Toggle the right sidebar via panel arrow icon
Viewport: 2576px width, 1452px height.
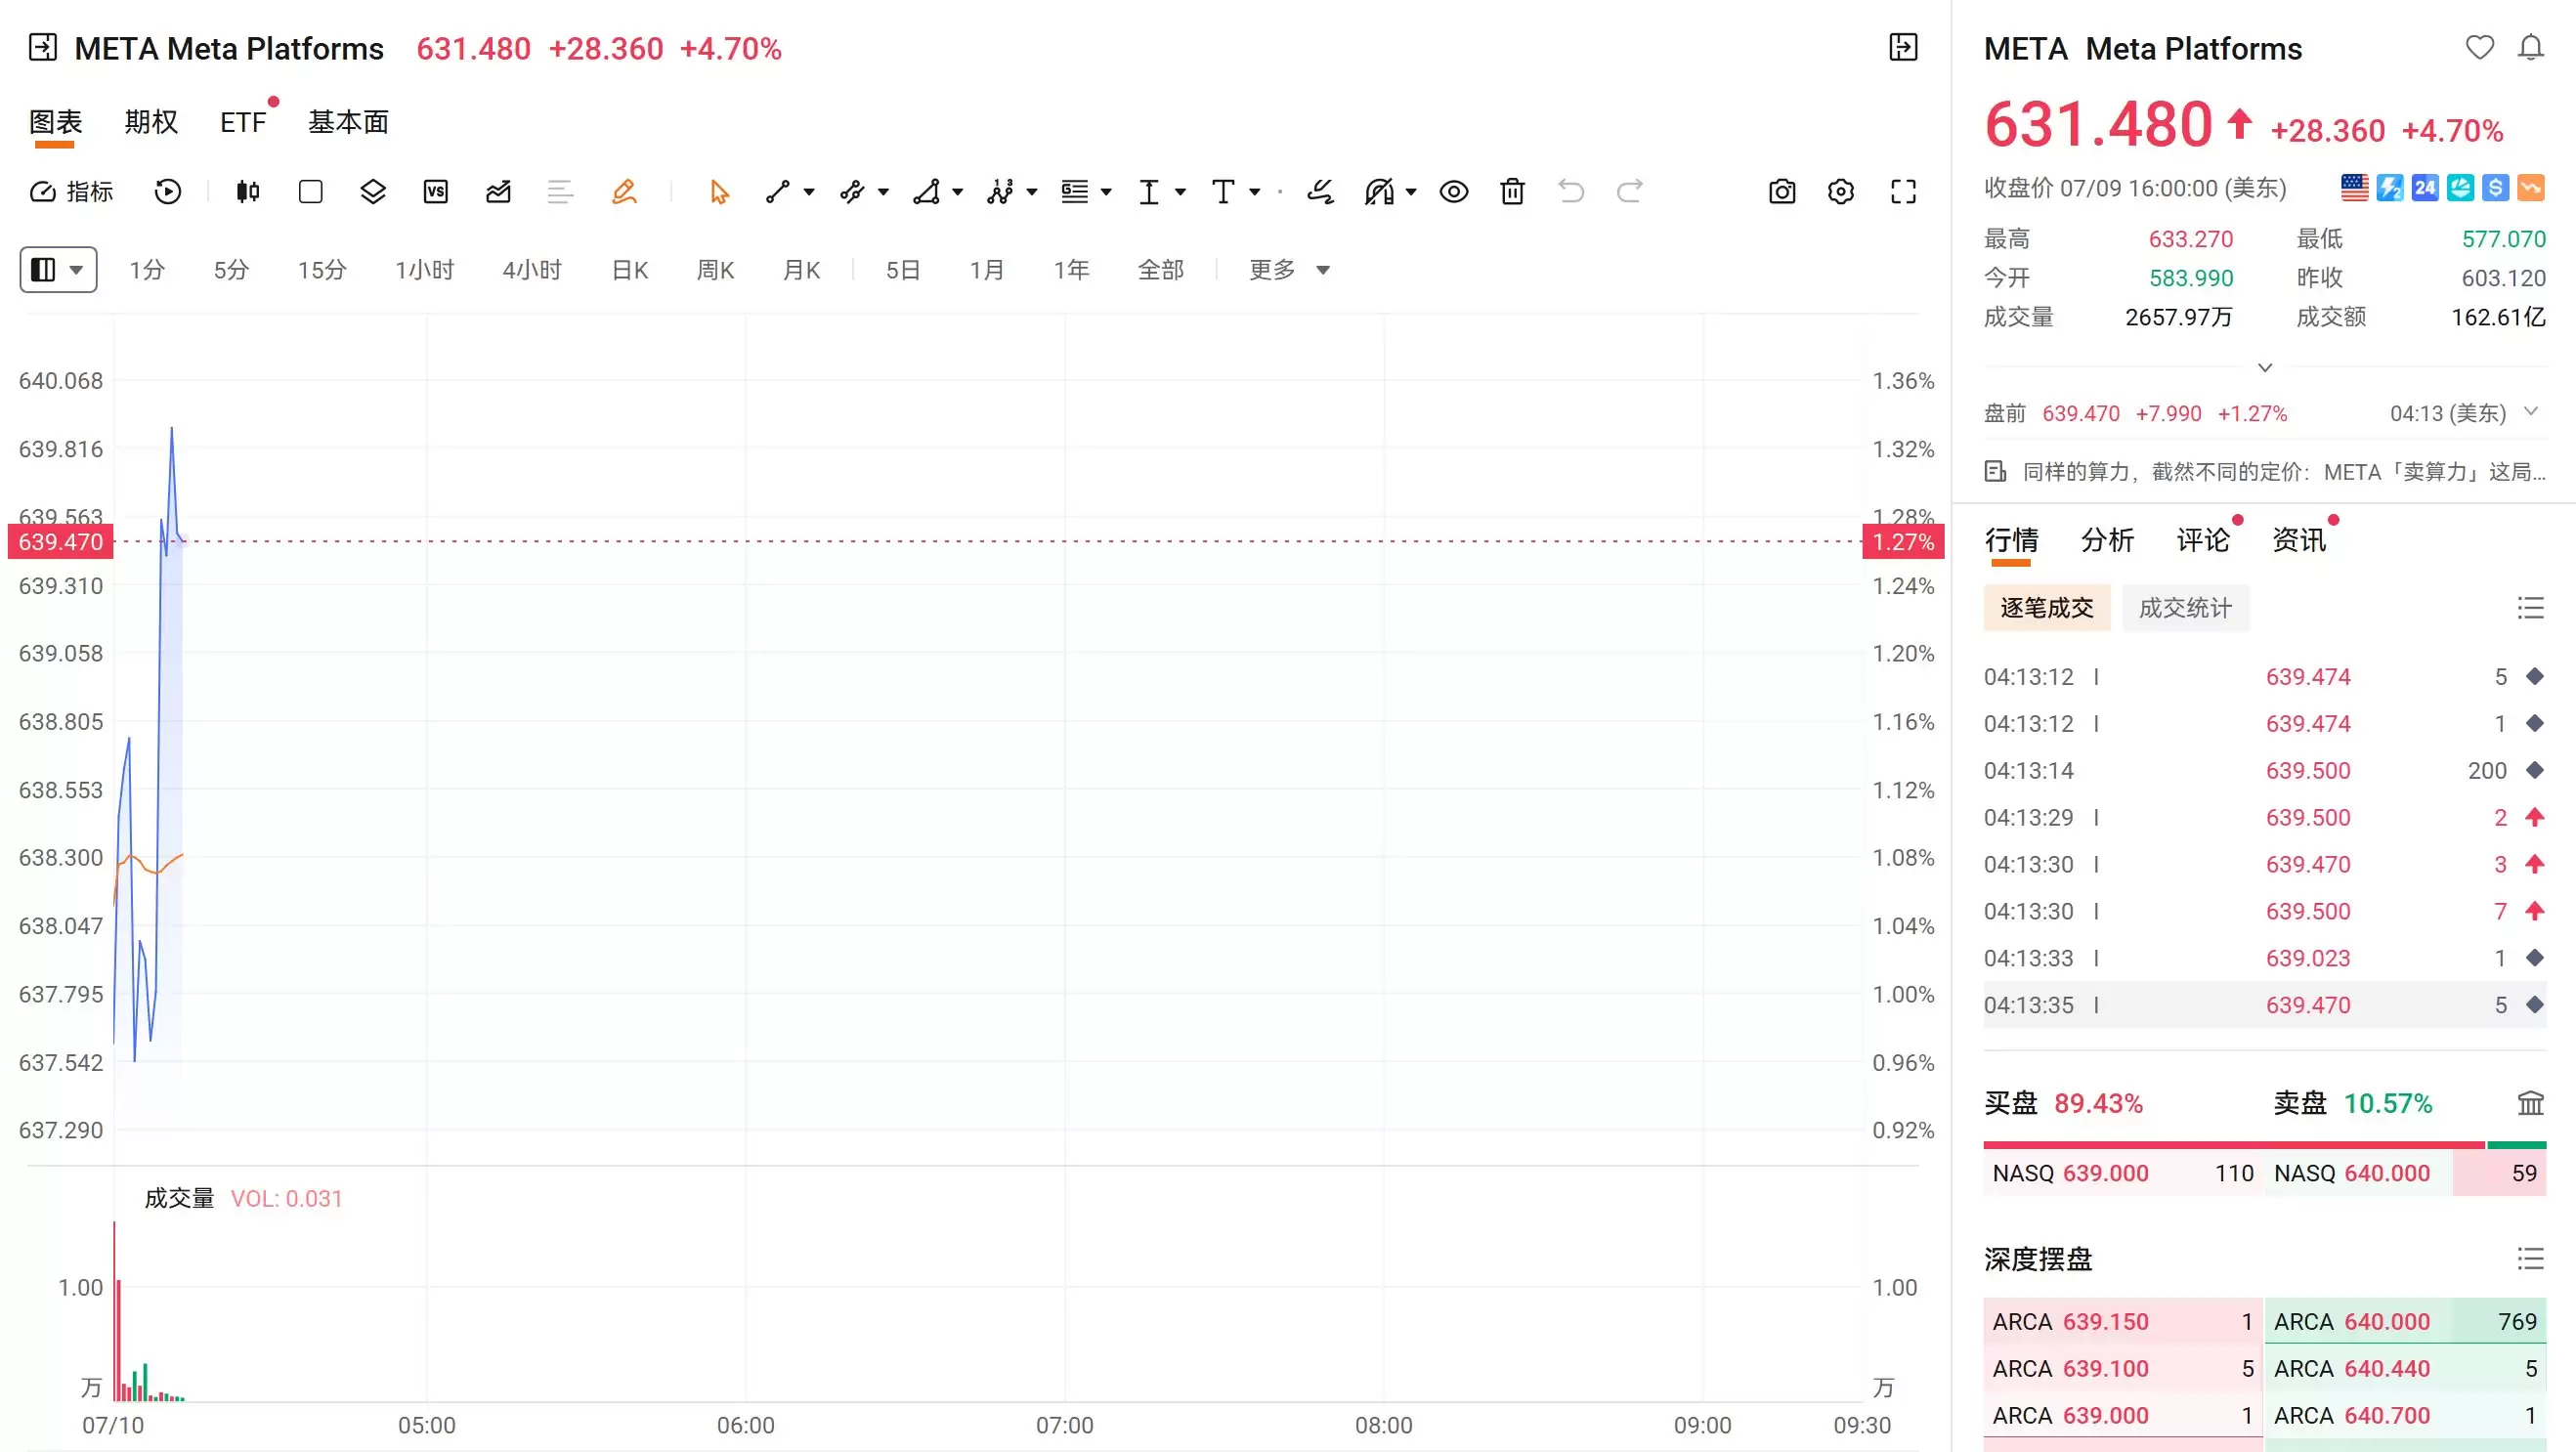click(1903, 47)
